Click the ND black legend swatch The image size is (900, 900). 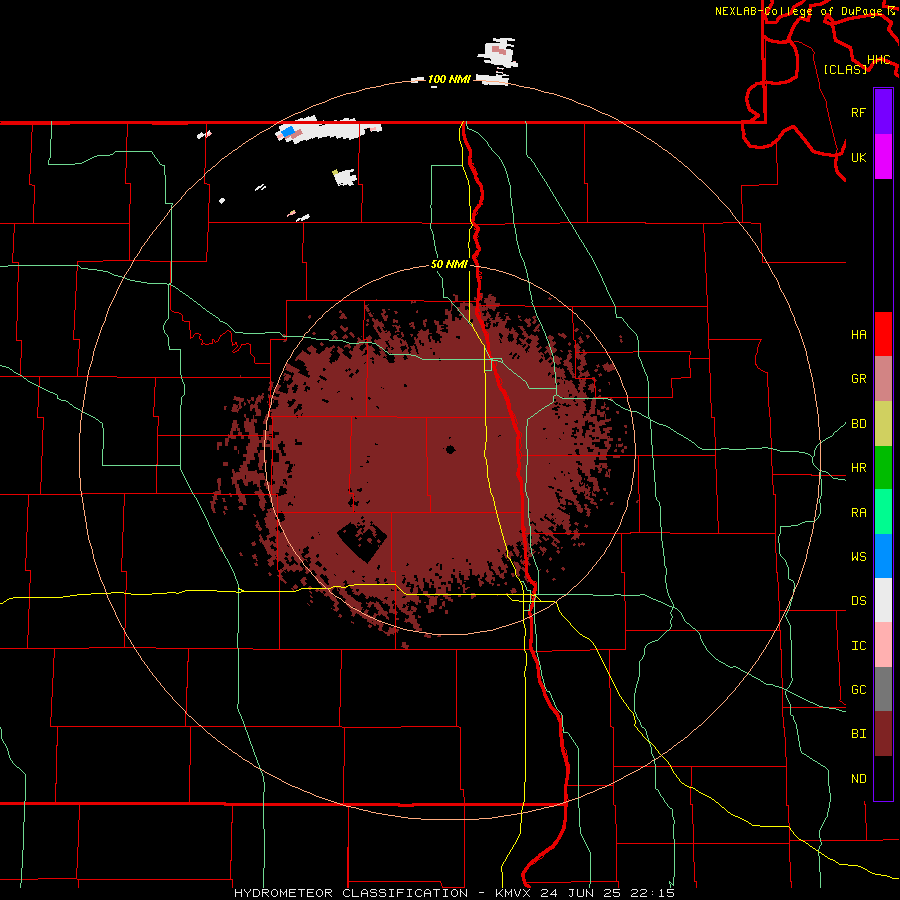(x=883, y=778)
